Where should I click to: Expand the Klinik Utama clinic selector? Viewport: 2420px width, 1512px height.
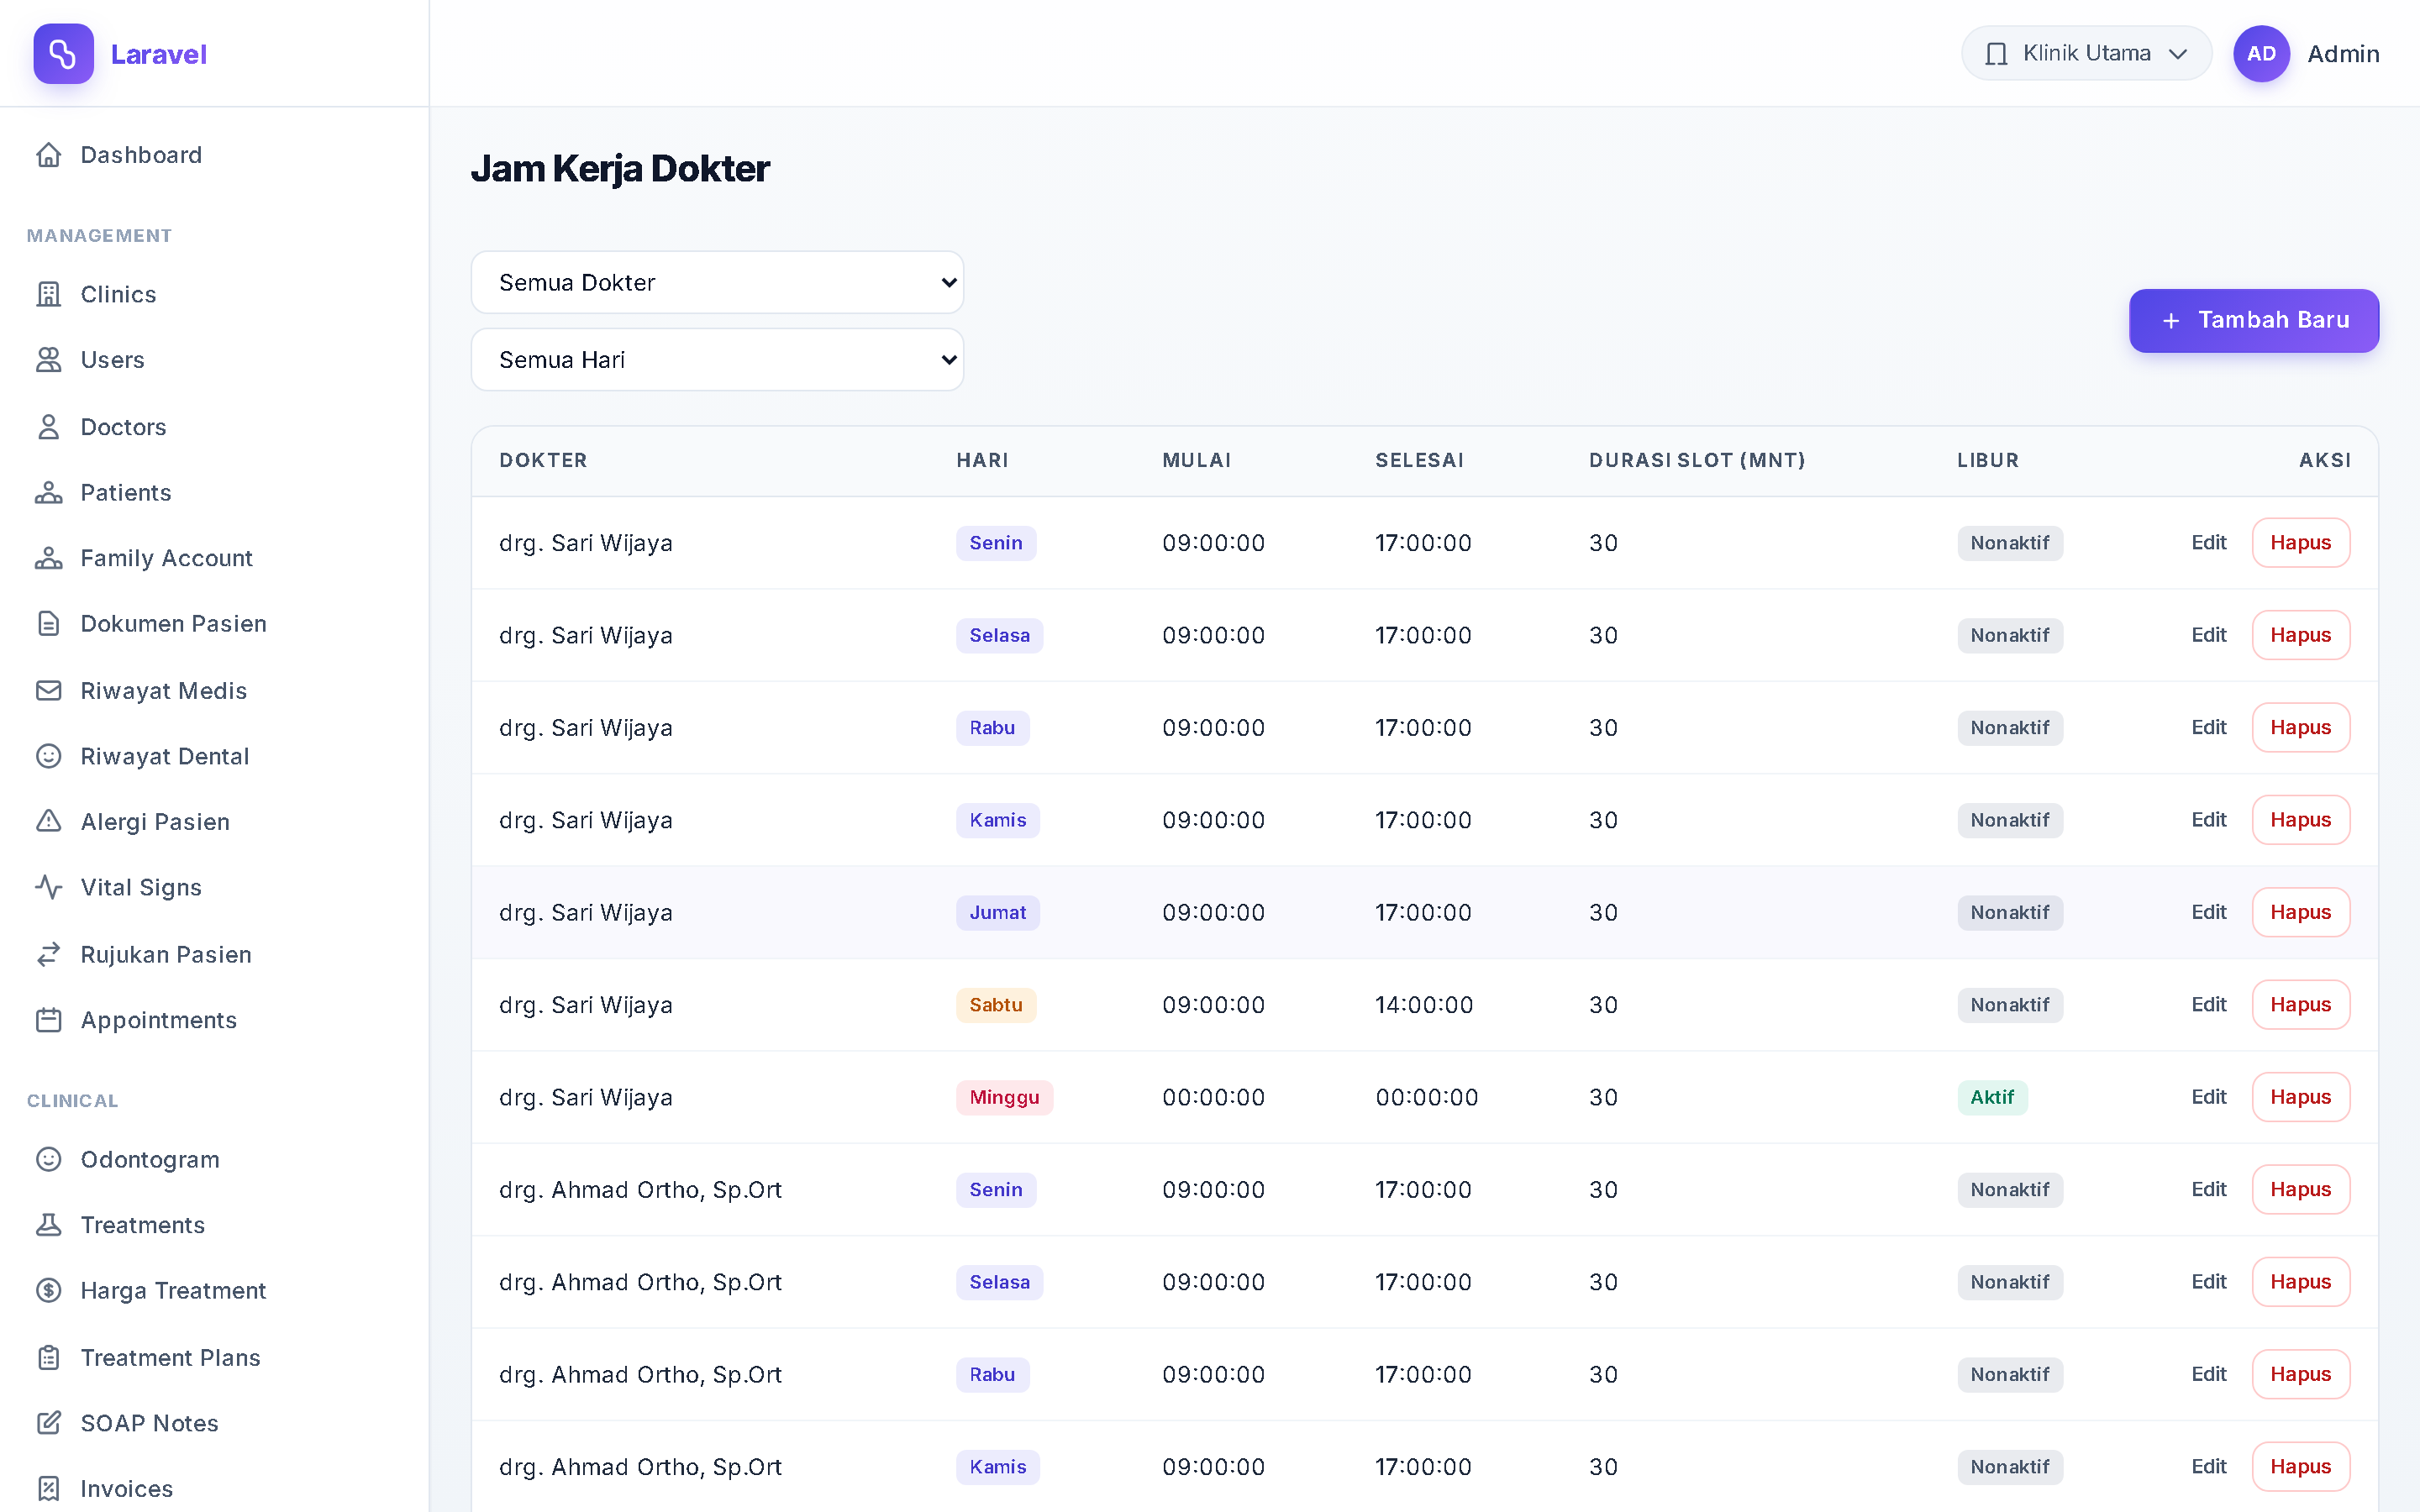[2086, 53]
